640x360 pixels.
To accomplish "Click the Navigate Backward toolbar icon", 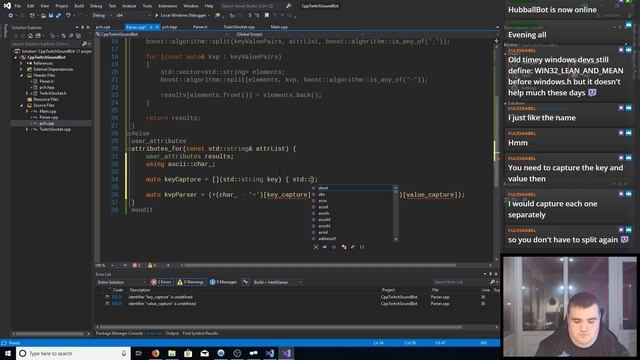I will [x=10, y=16].
